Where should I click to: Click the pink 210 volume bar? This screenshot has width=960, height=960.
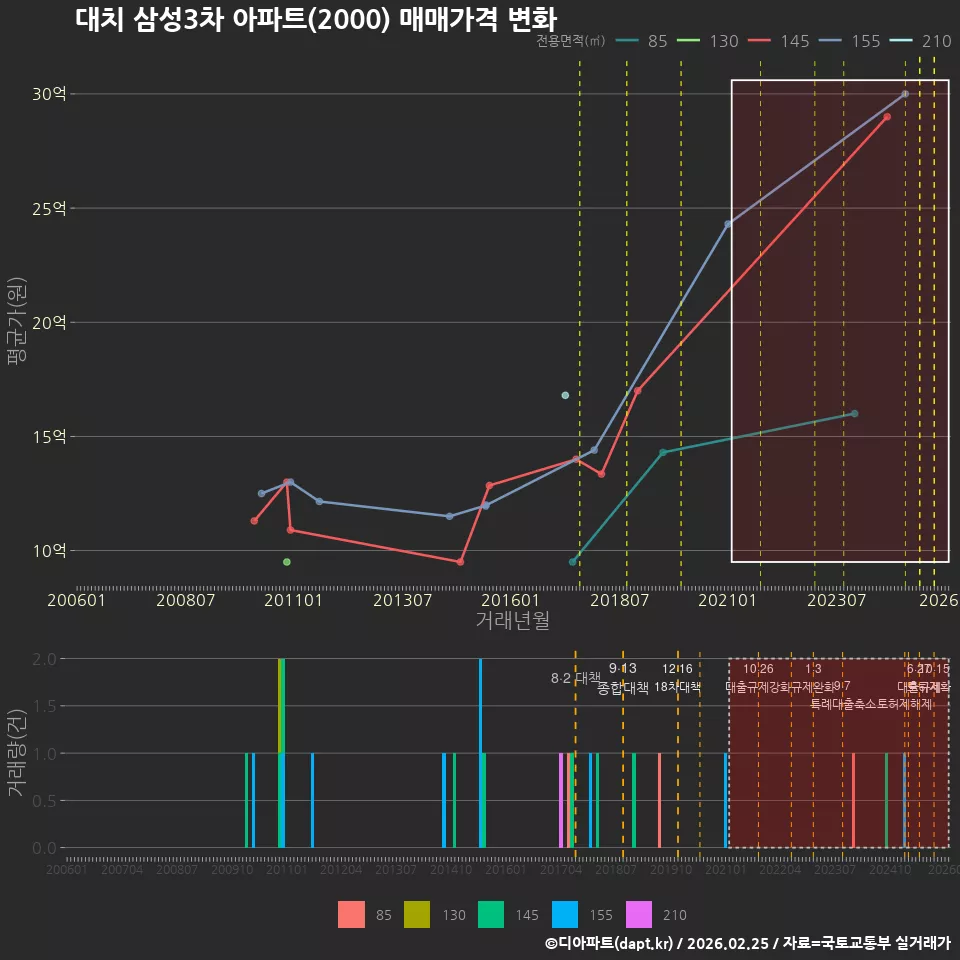(561, 800)
